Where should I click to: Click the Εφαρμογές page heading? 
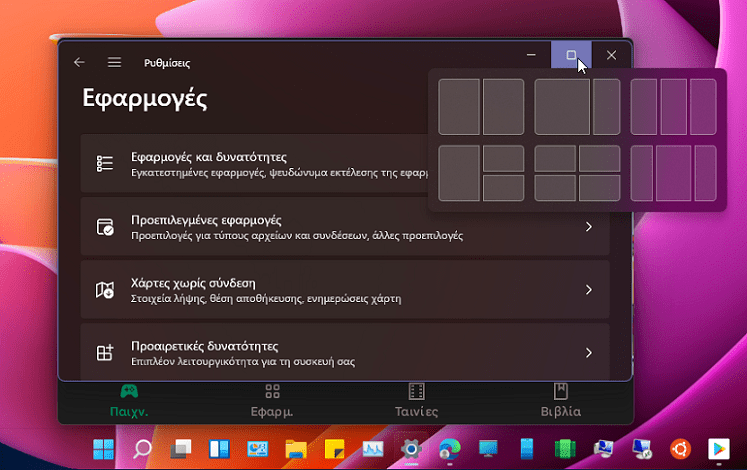click(x=145, y=99)
